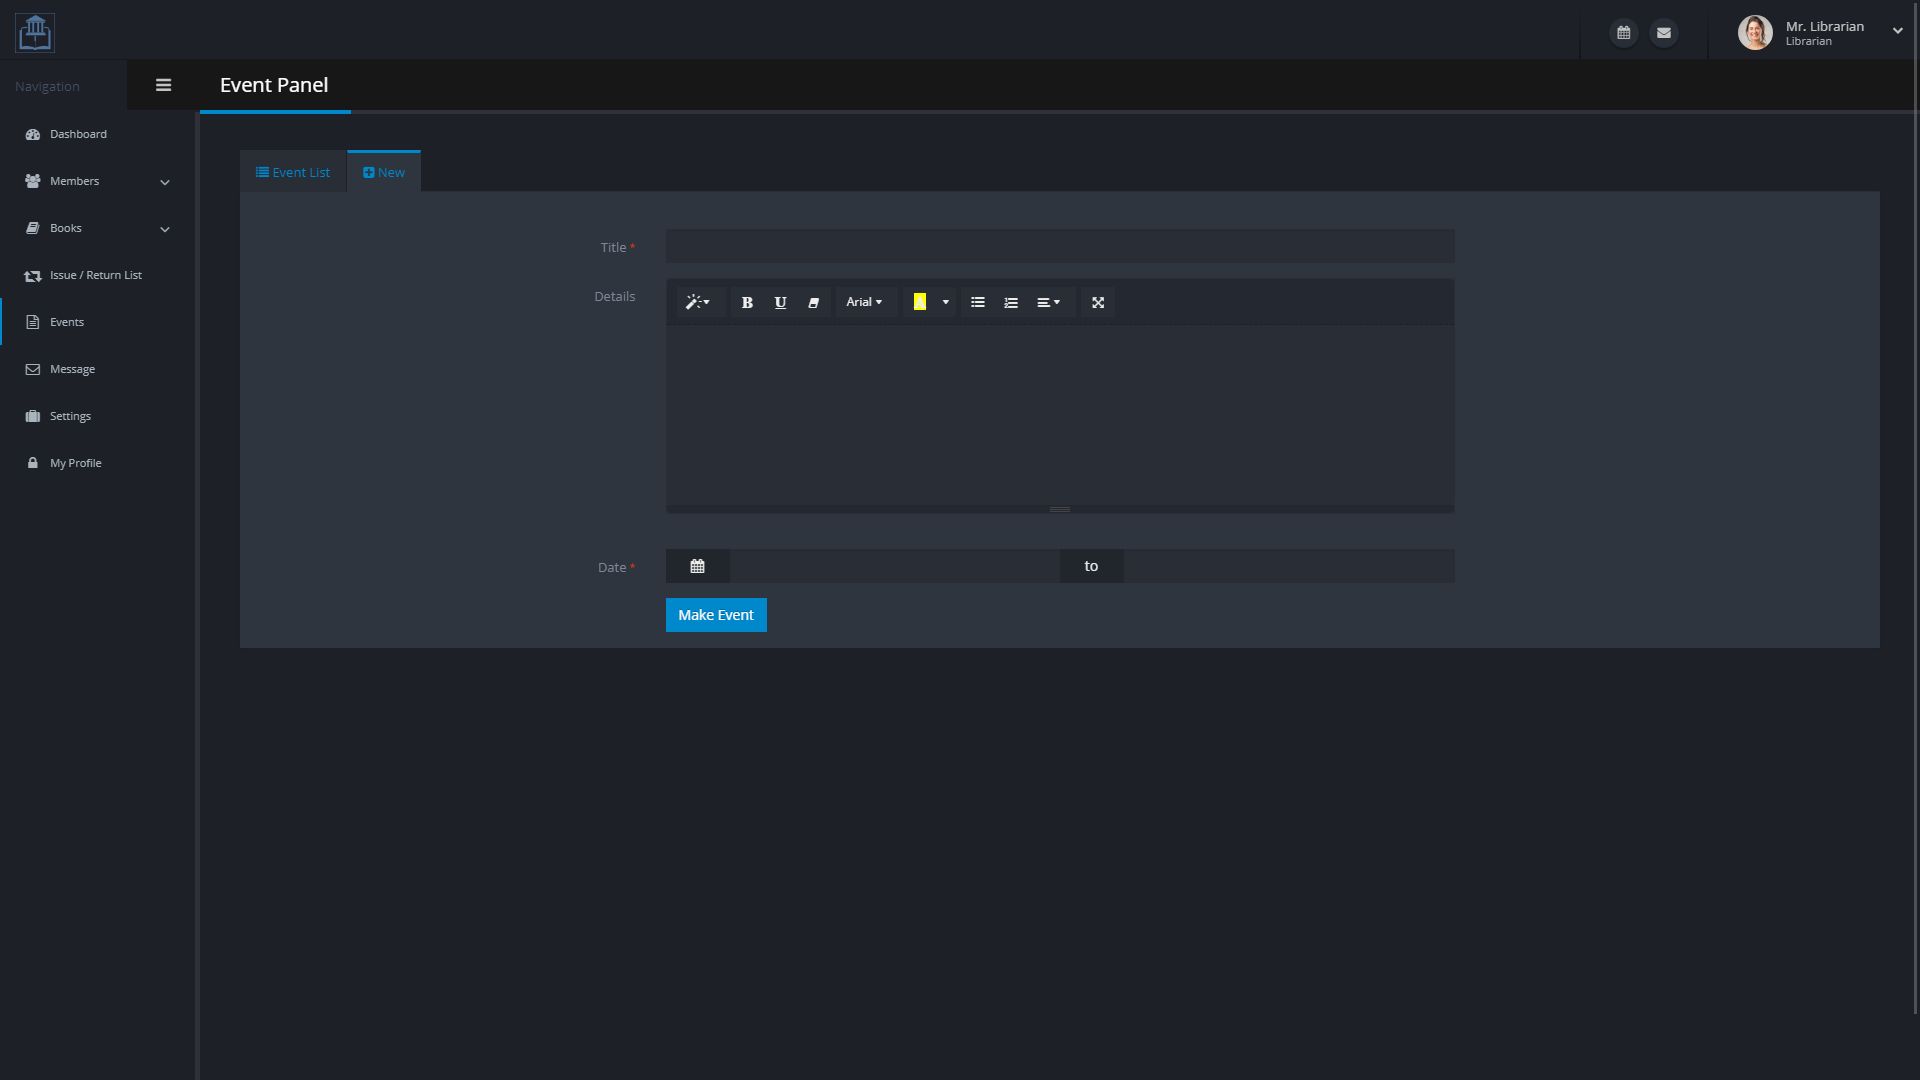Click into the Title input field
The width and height of the screenshot is (1920, 1080).
tap(1060, 246)
